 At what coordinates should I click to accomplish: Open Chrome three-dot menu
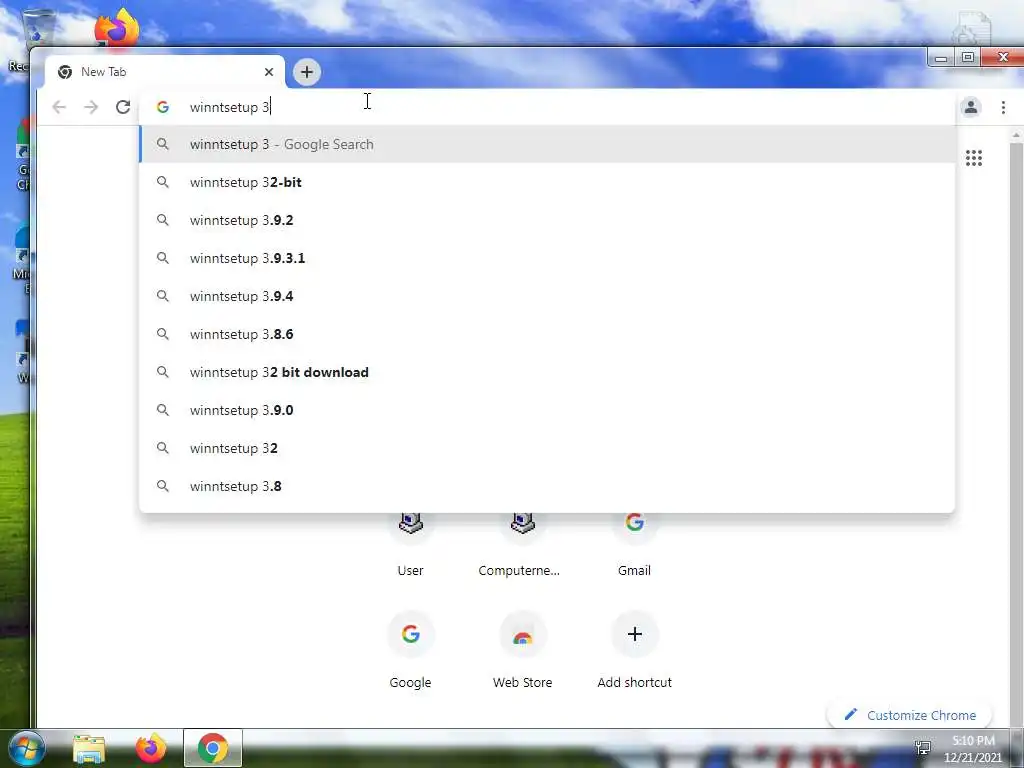pyautogui.click(x=1003, y=107)
